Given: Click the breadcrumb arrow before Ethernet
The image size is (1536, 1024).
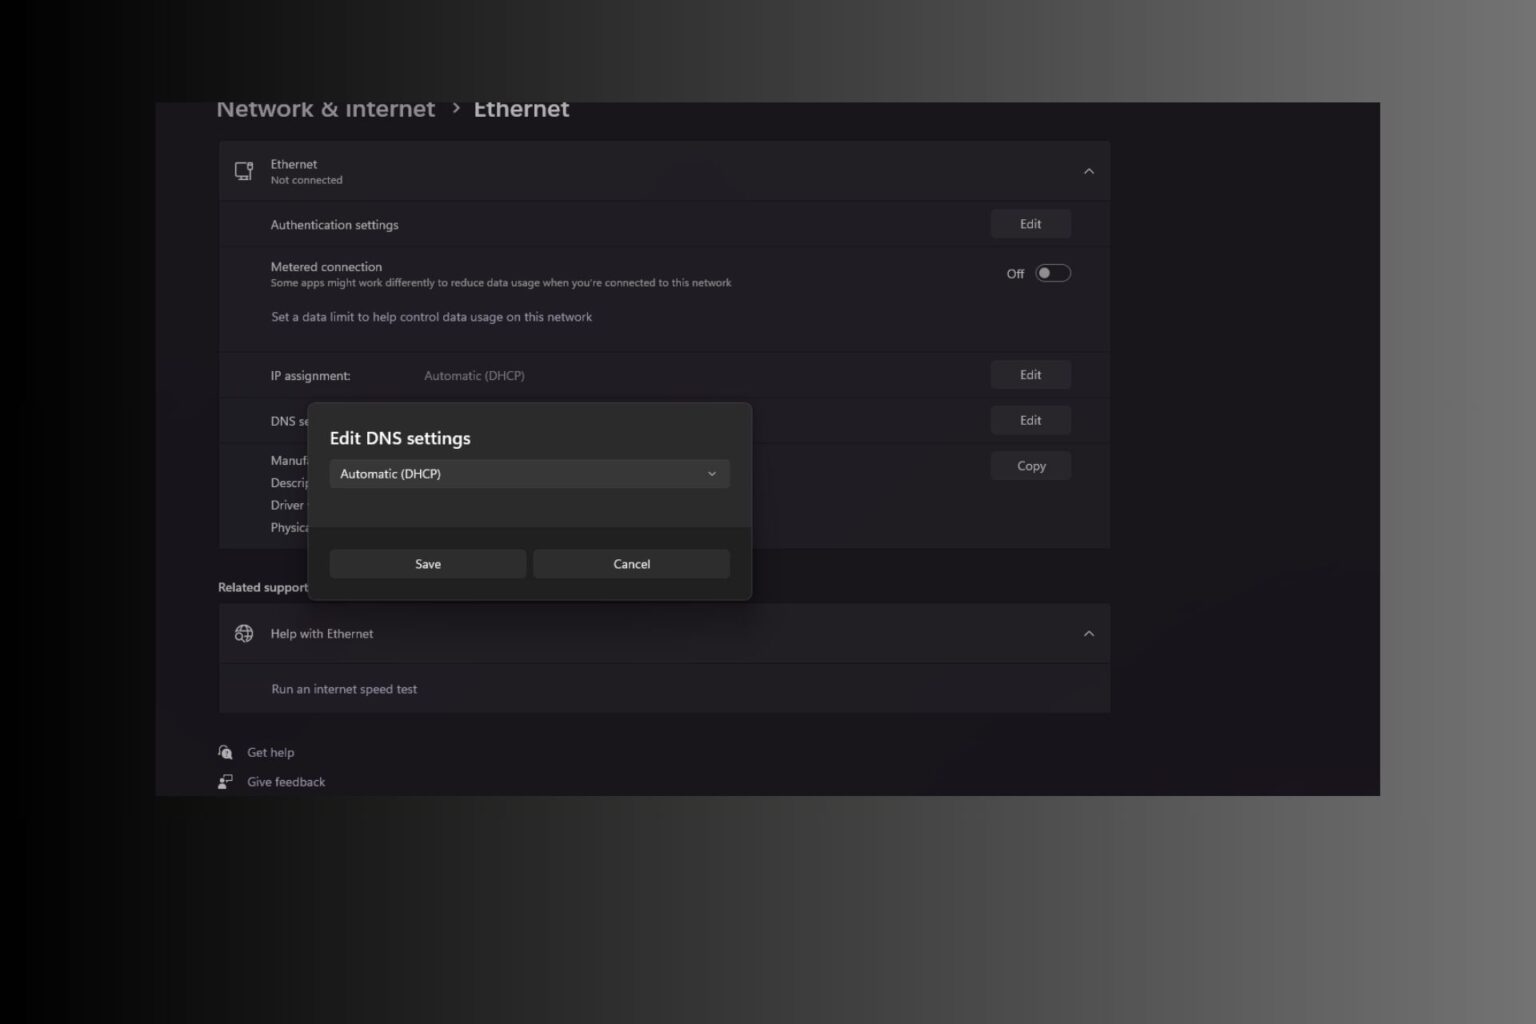Looking at the screenshot, I should click(x=456, y=109).
